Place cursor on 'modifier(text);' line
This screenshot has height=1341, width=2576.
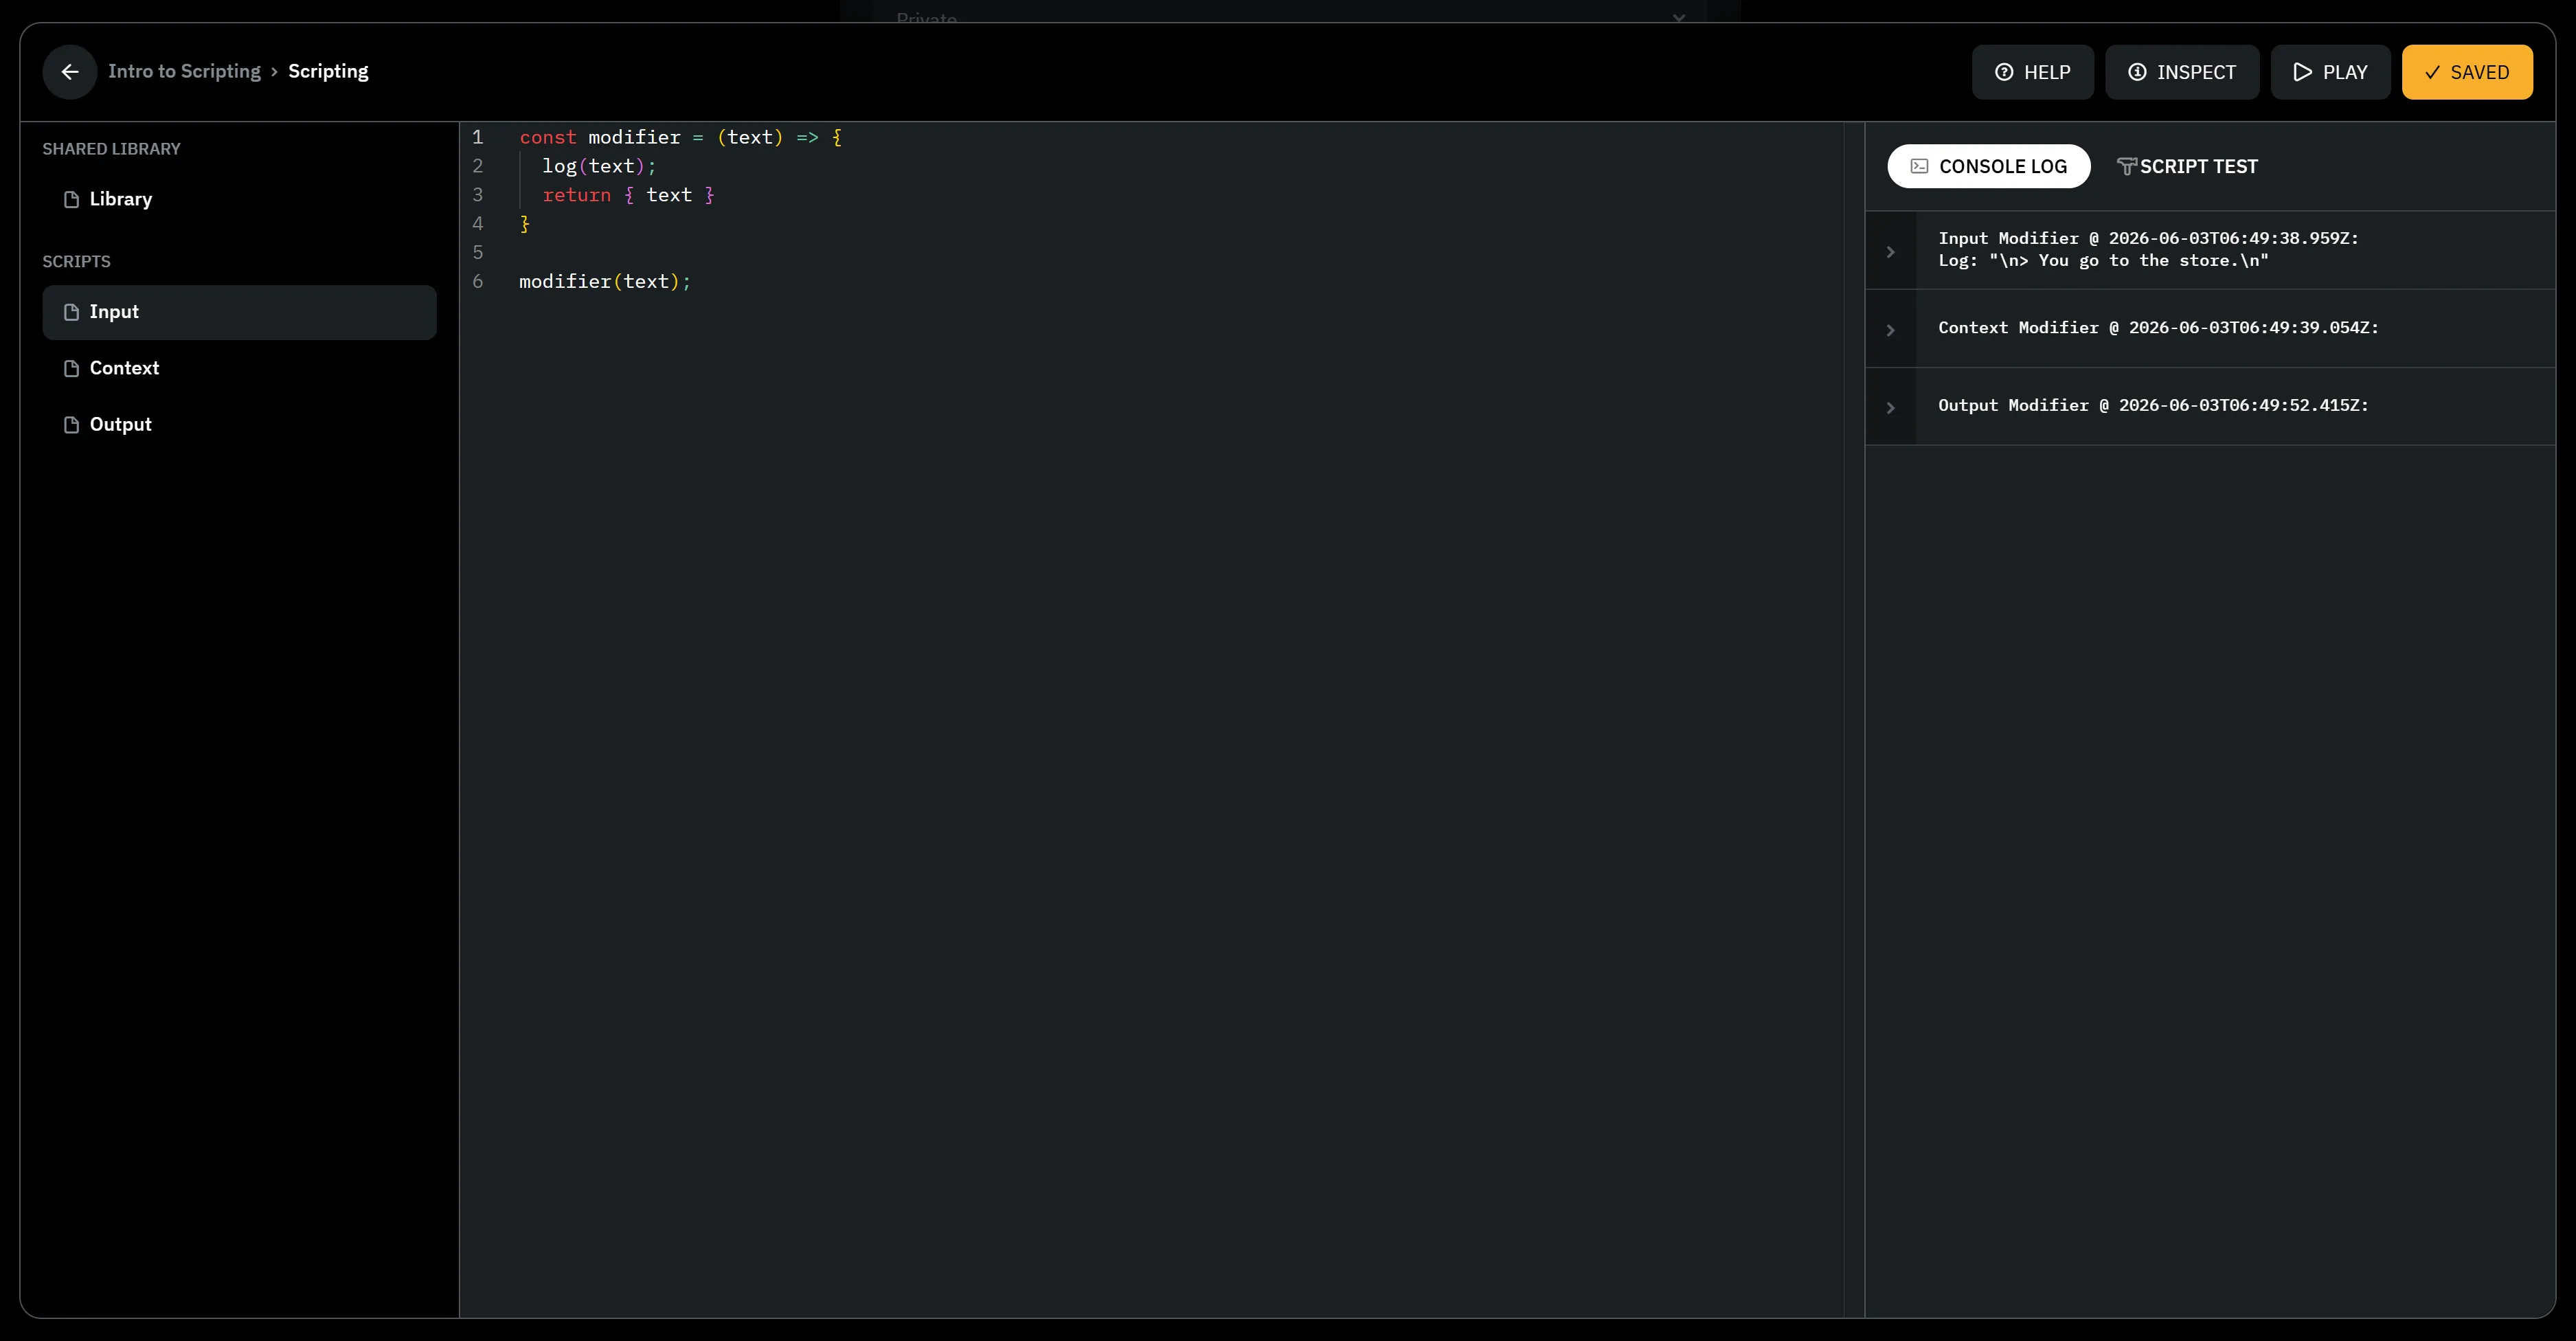point(605,282)
